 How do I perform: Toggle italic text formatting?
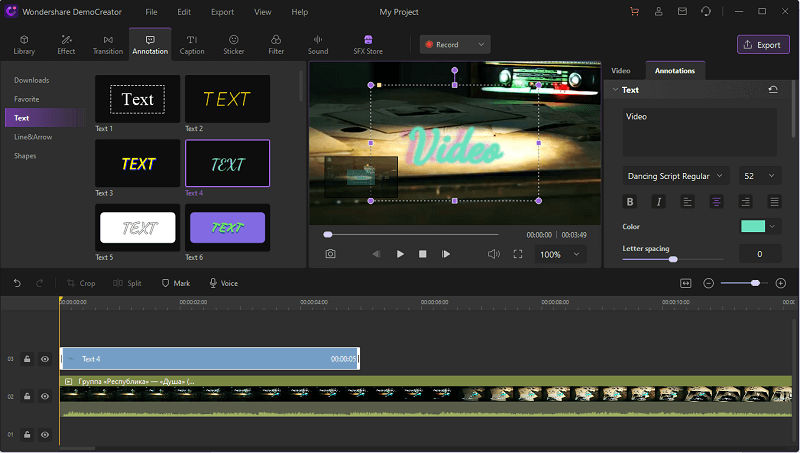point(659,202)
